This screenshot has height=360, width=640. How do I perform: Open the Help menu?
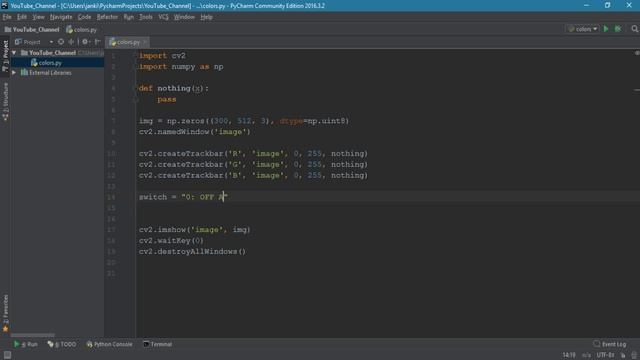[x=206, y=17]
